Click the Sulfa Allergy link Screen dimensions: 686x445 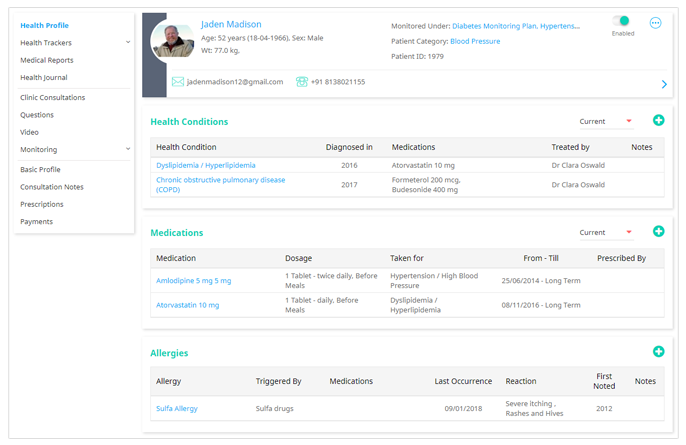[177, 408]
